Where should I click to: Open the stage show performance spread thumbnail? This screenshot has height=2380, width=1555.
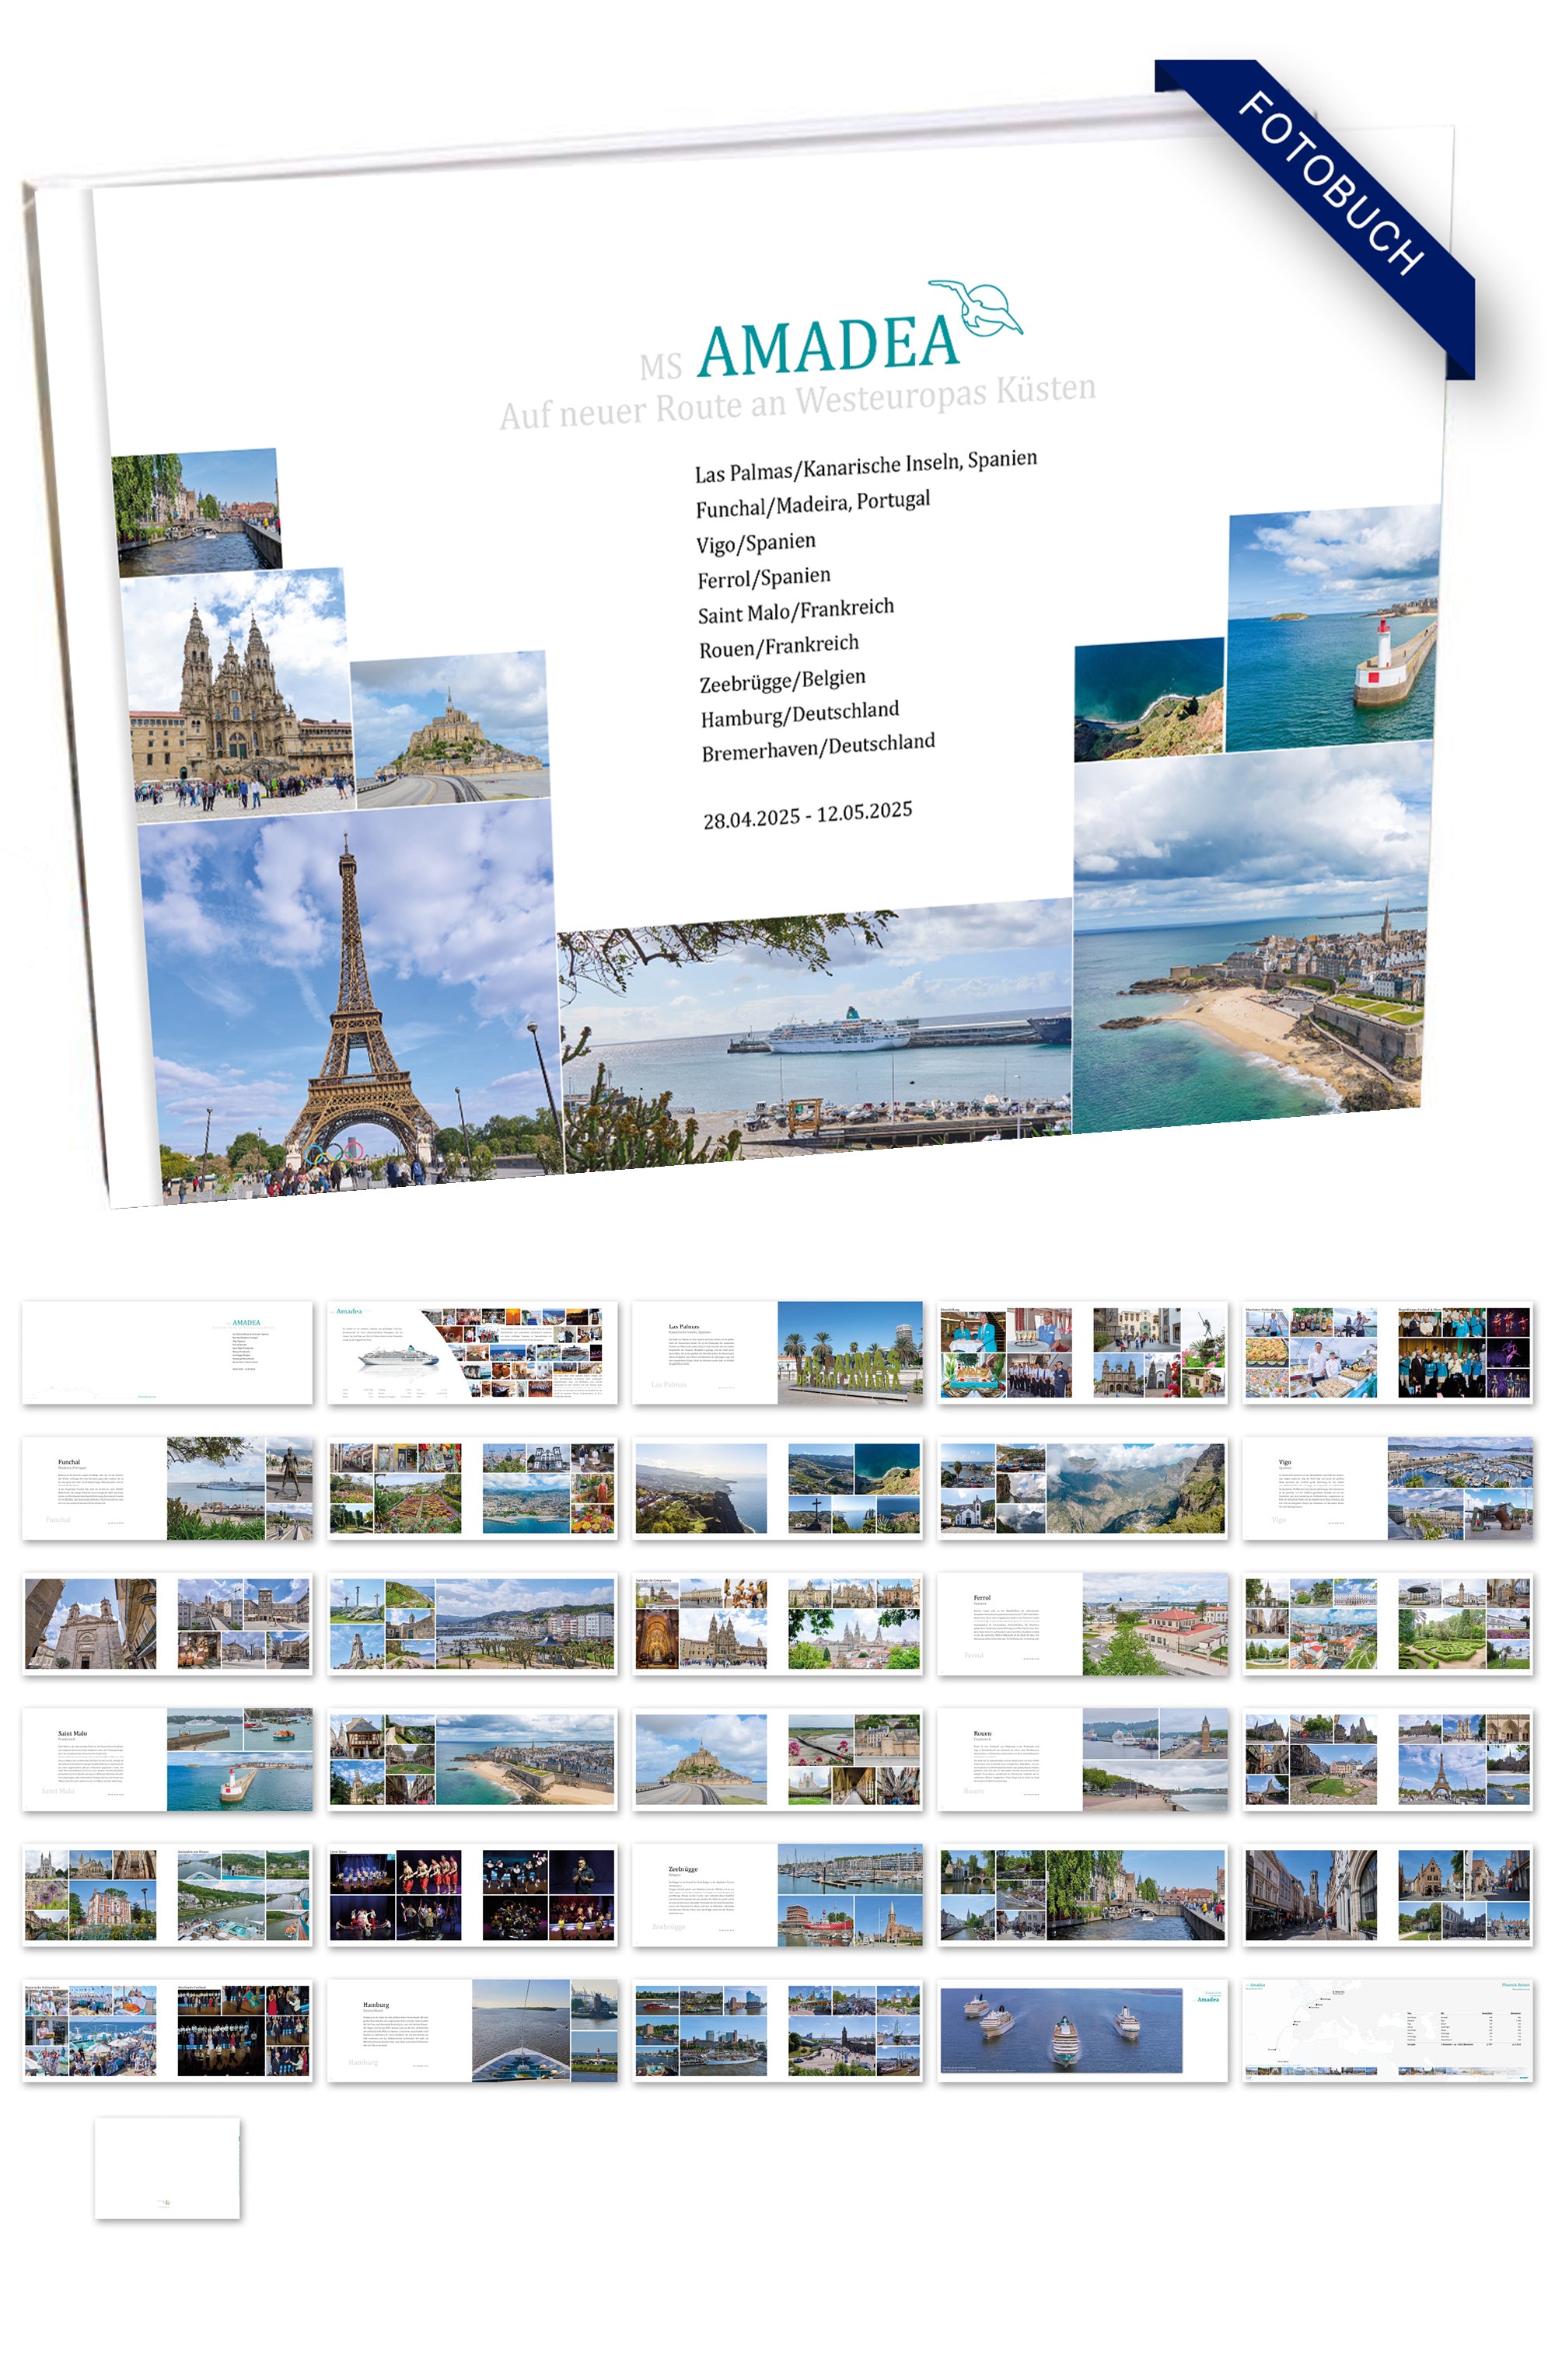tap(472, 1895)
